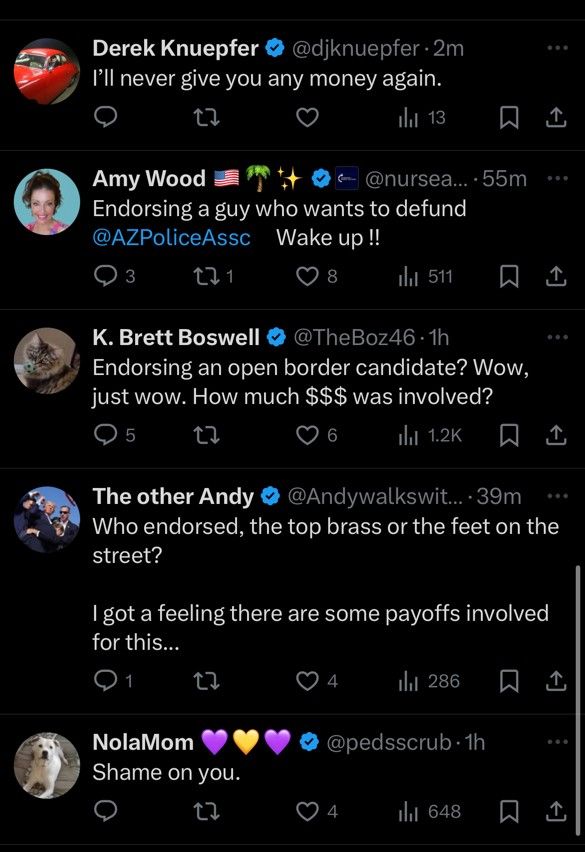
Task: Click the vertical scrollbar on right edge
Action: point(577,700)
